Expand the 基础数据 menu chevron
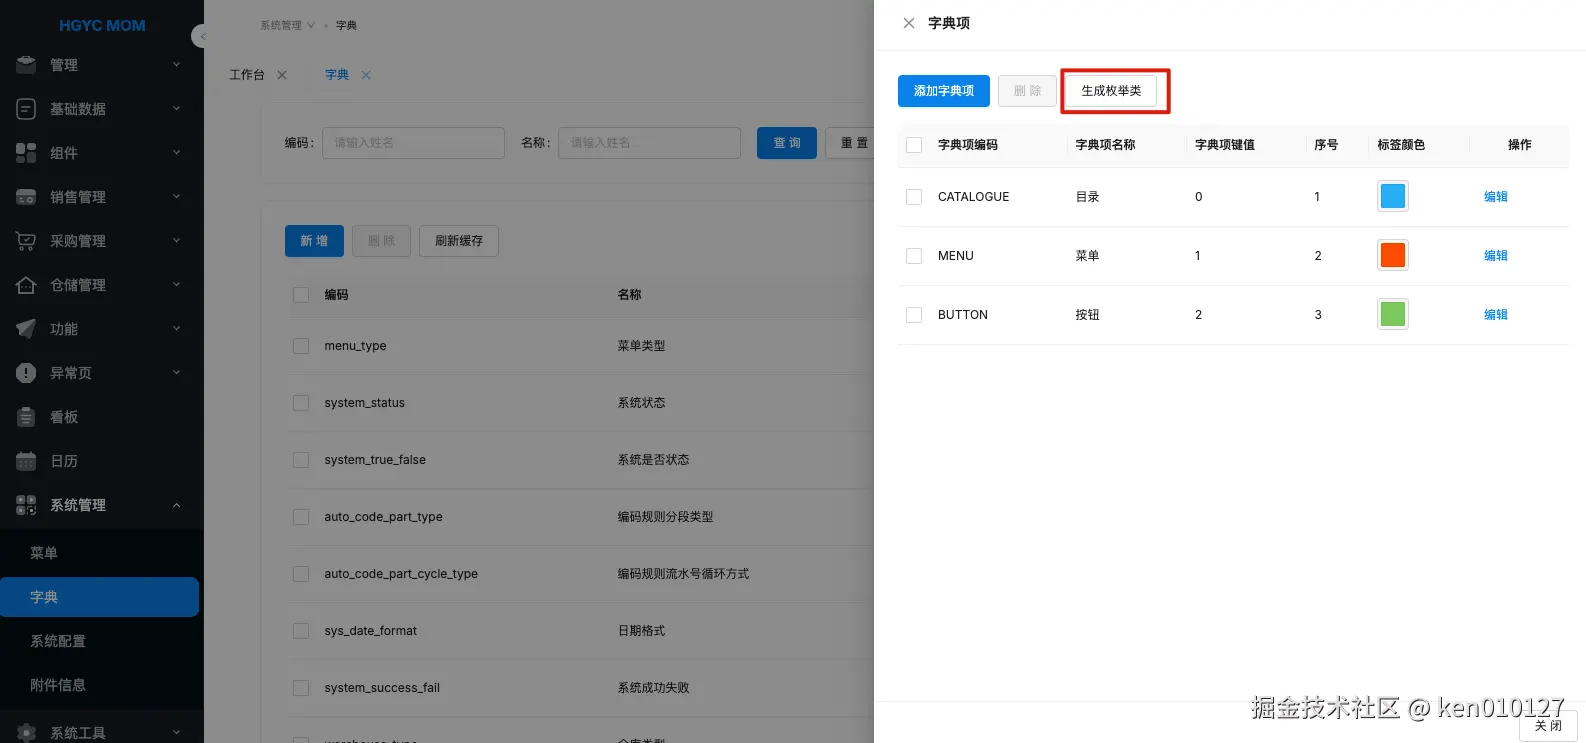The height and width of the screenshot is (743, 1586). [x=177, y=109]
